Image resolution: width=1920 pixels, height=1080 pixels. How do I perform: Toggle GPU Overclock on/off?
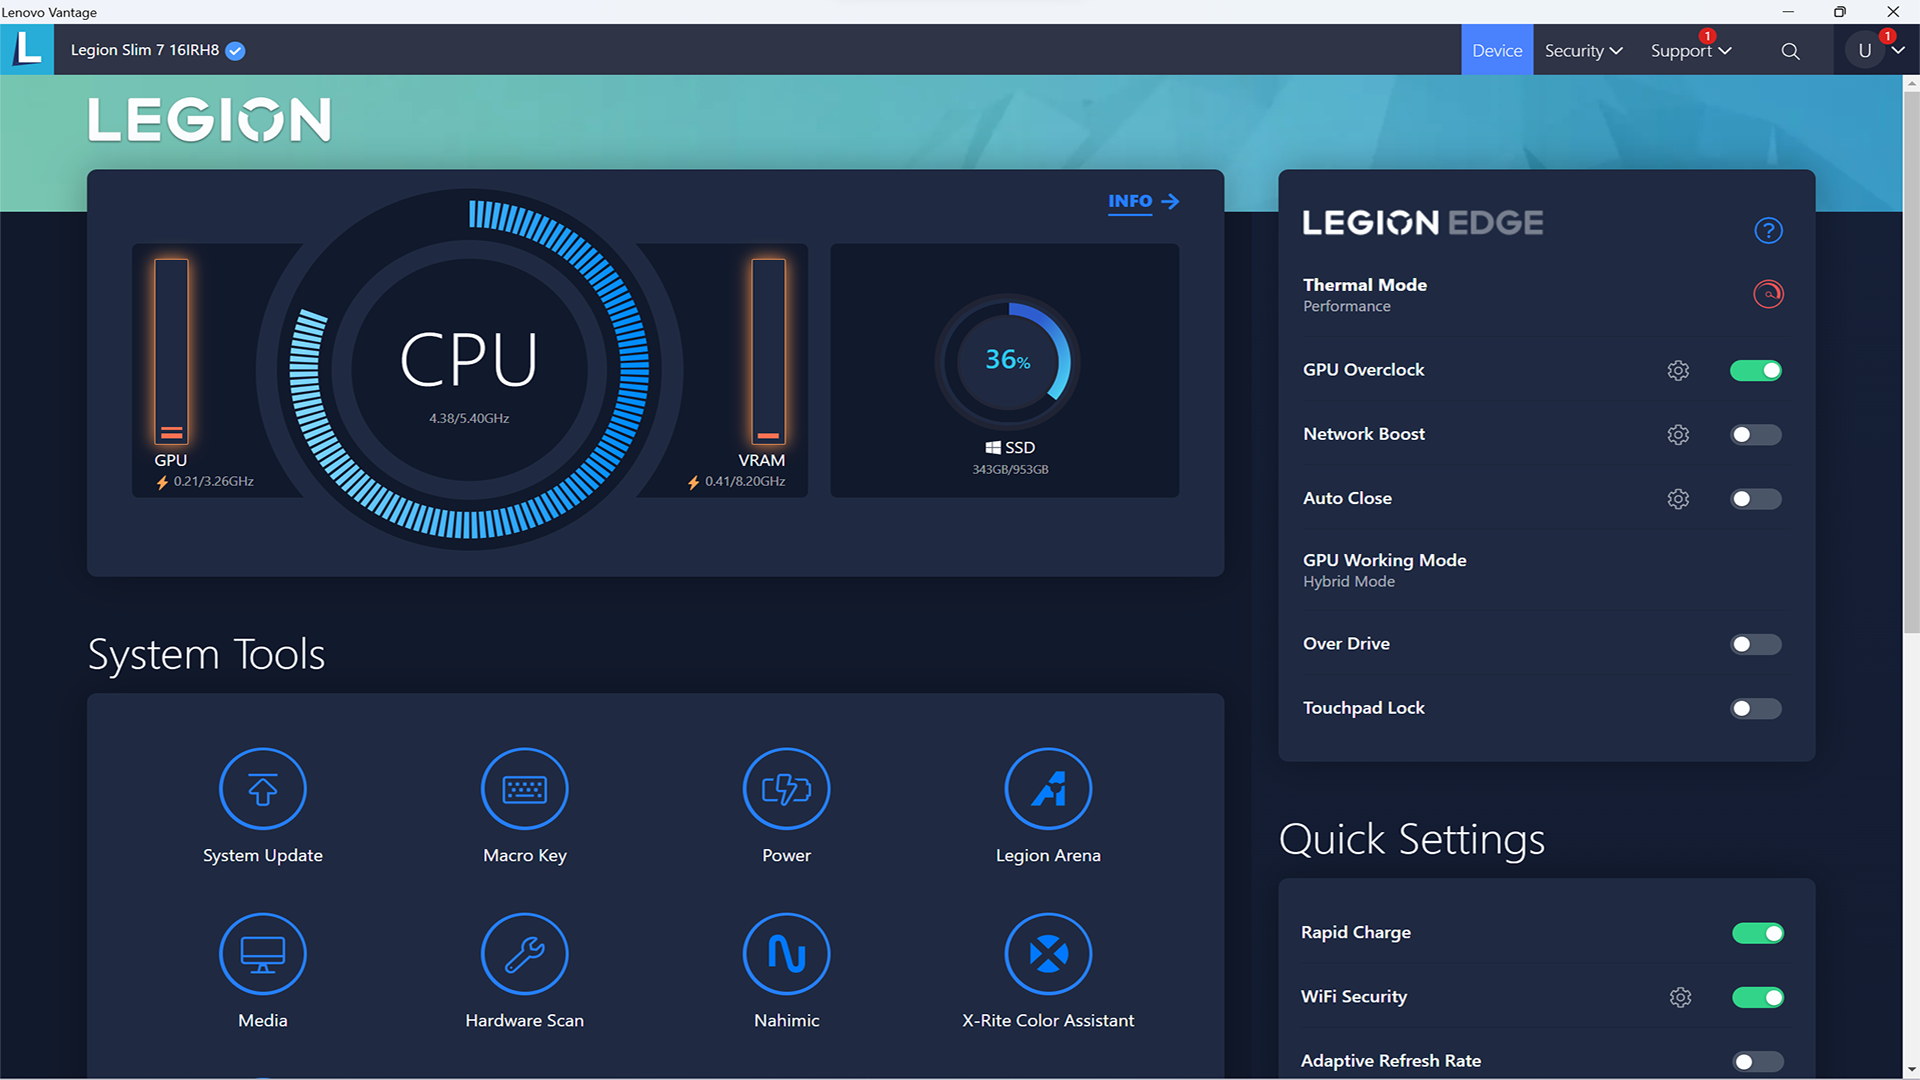(x=1755, y=371)
